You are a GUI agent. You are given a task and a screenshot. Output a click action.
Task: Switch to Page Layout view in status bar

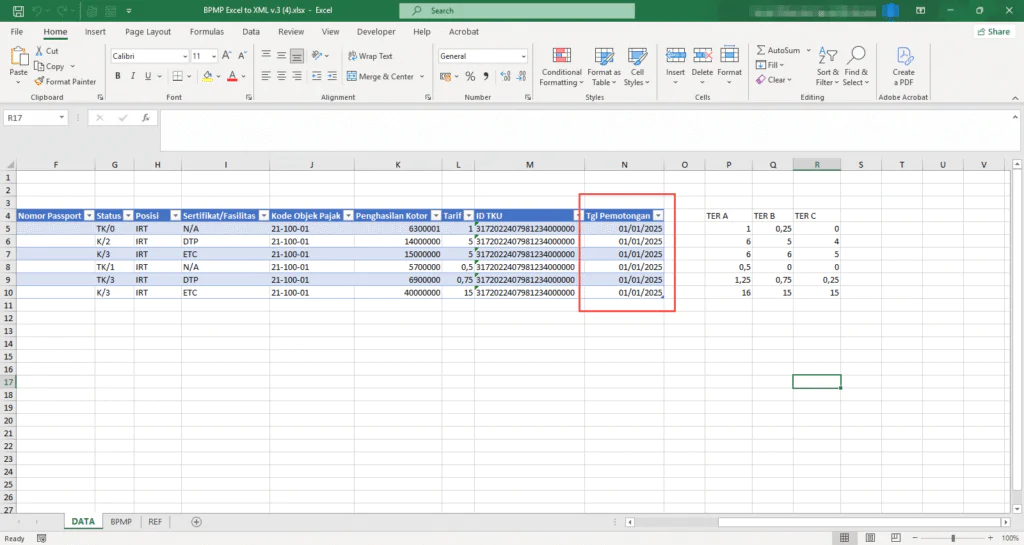point(870,538)
